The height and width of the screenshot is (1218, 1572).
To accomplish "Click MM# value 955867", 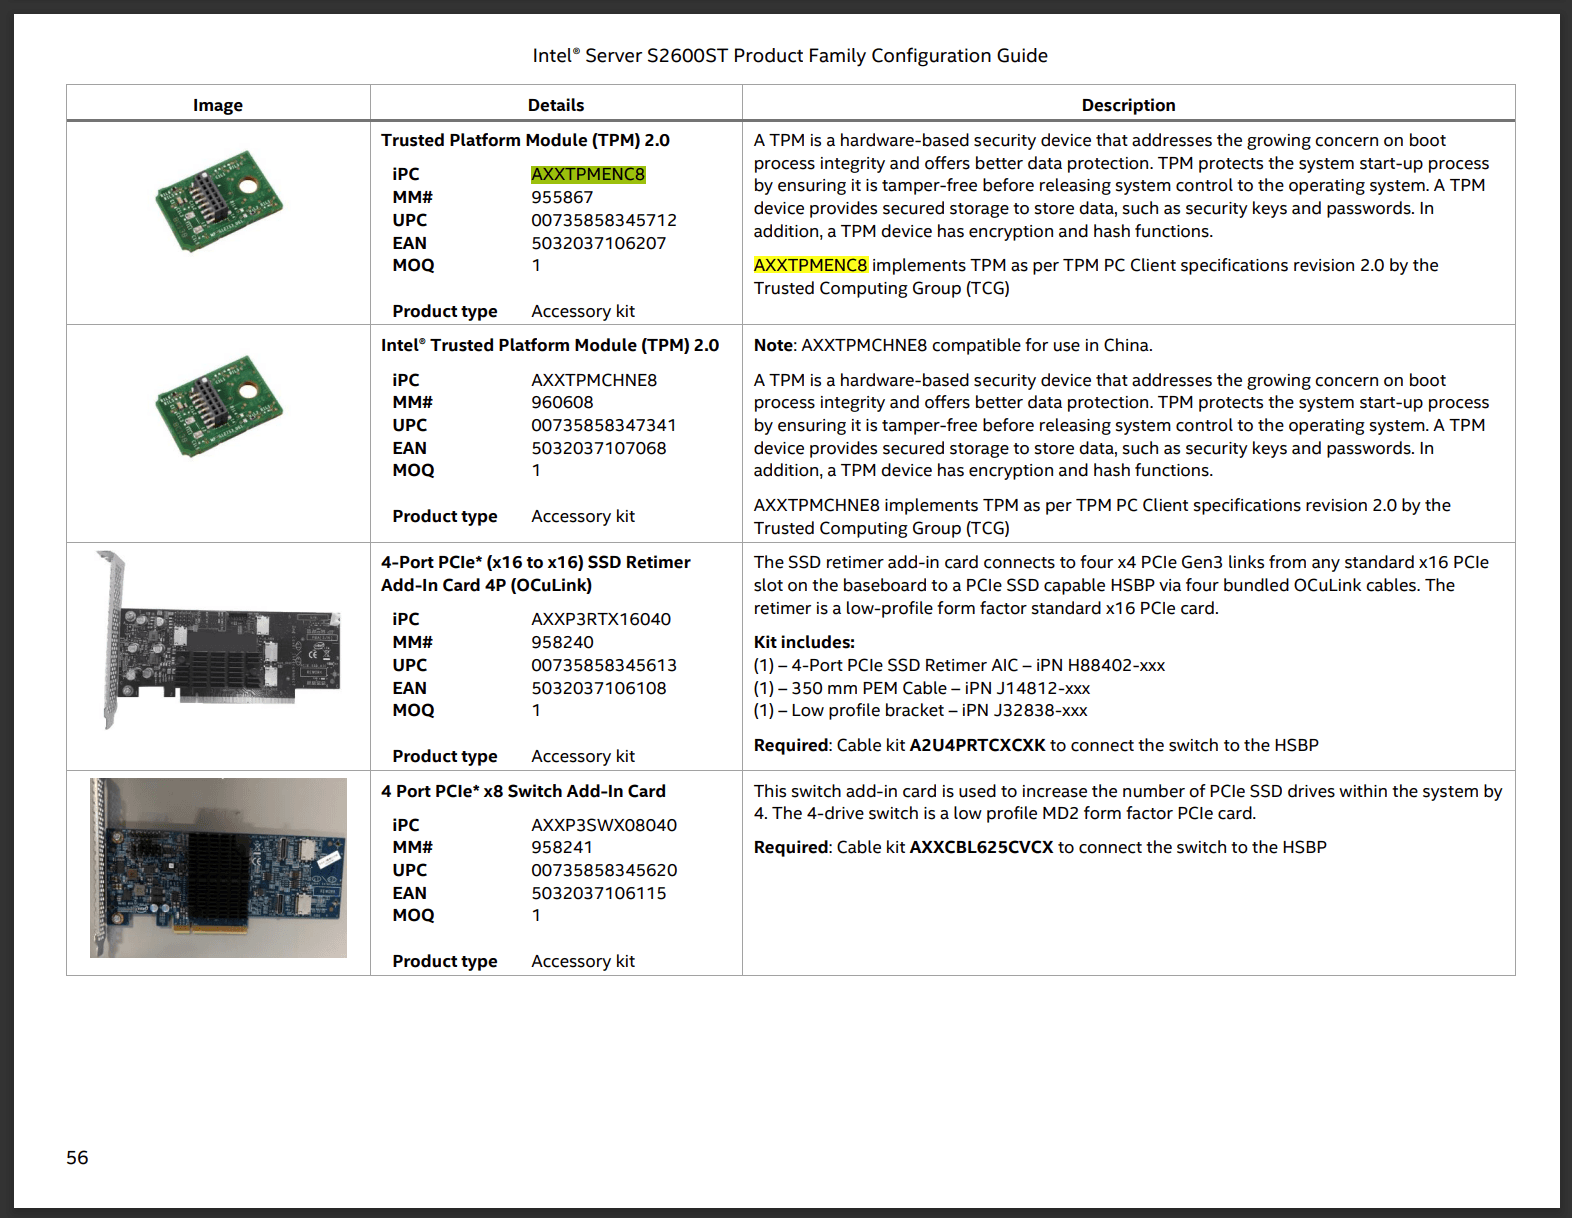I will (562, 197).
